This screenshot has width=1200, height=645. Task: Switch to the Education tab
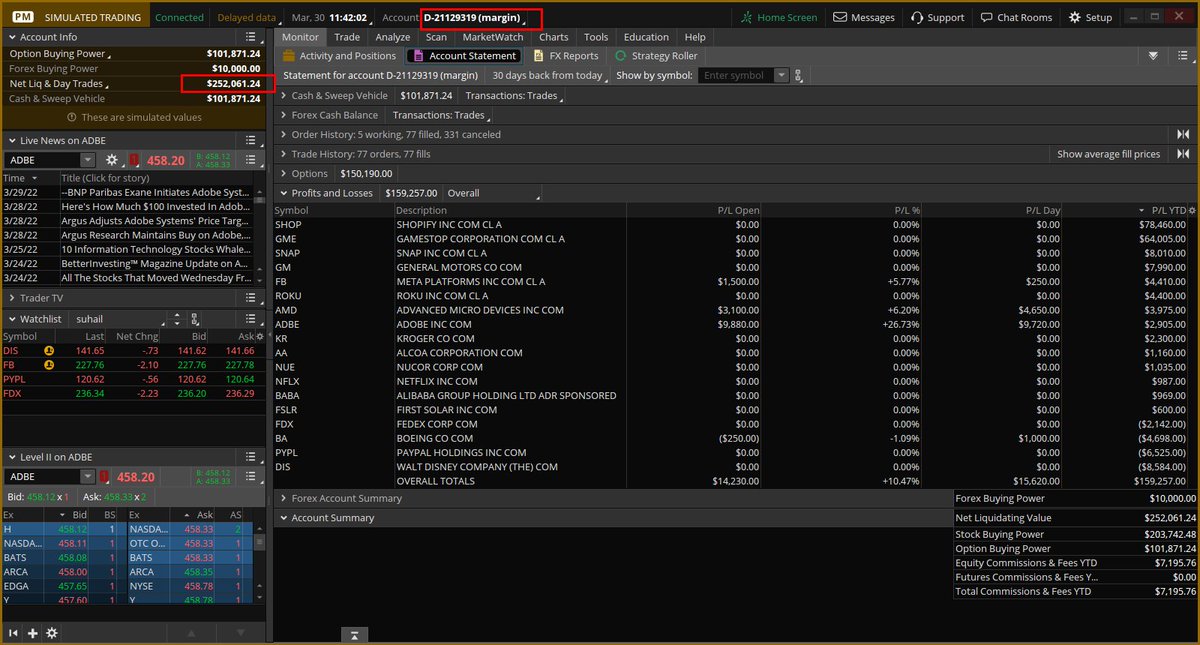(x=646, y=37)
